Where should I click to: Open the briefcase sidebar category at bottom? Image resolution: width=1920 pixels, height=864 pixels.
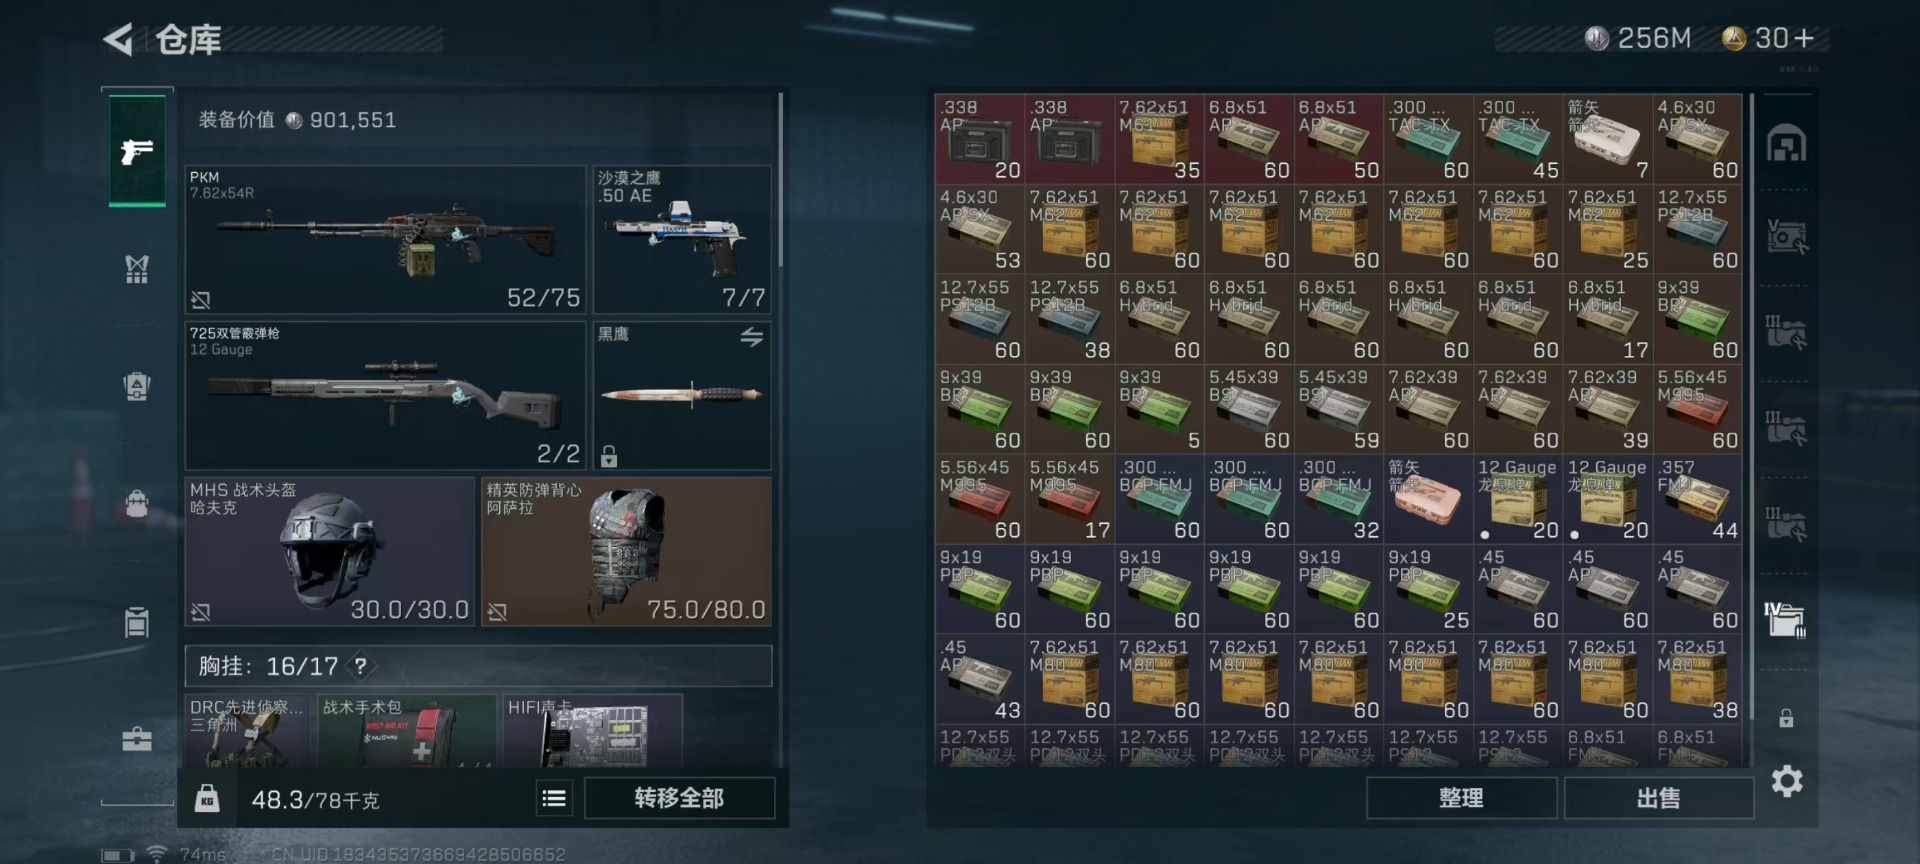[137, 739]
